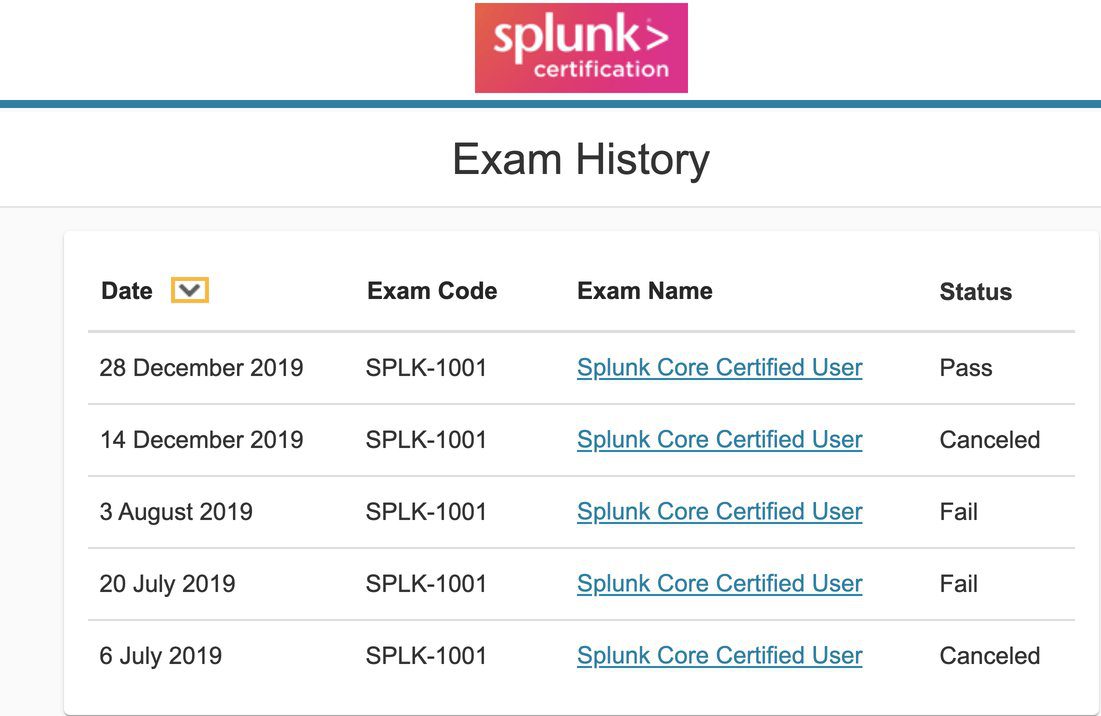Viewport: 1101px width, 716px height.
Task: Open Splunk Core Certified User for 14 December 2019
Action: 720,440
